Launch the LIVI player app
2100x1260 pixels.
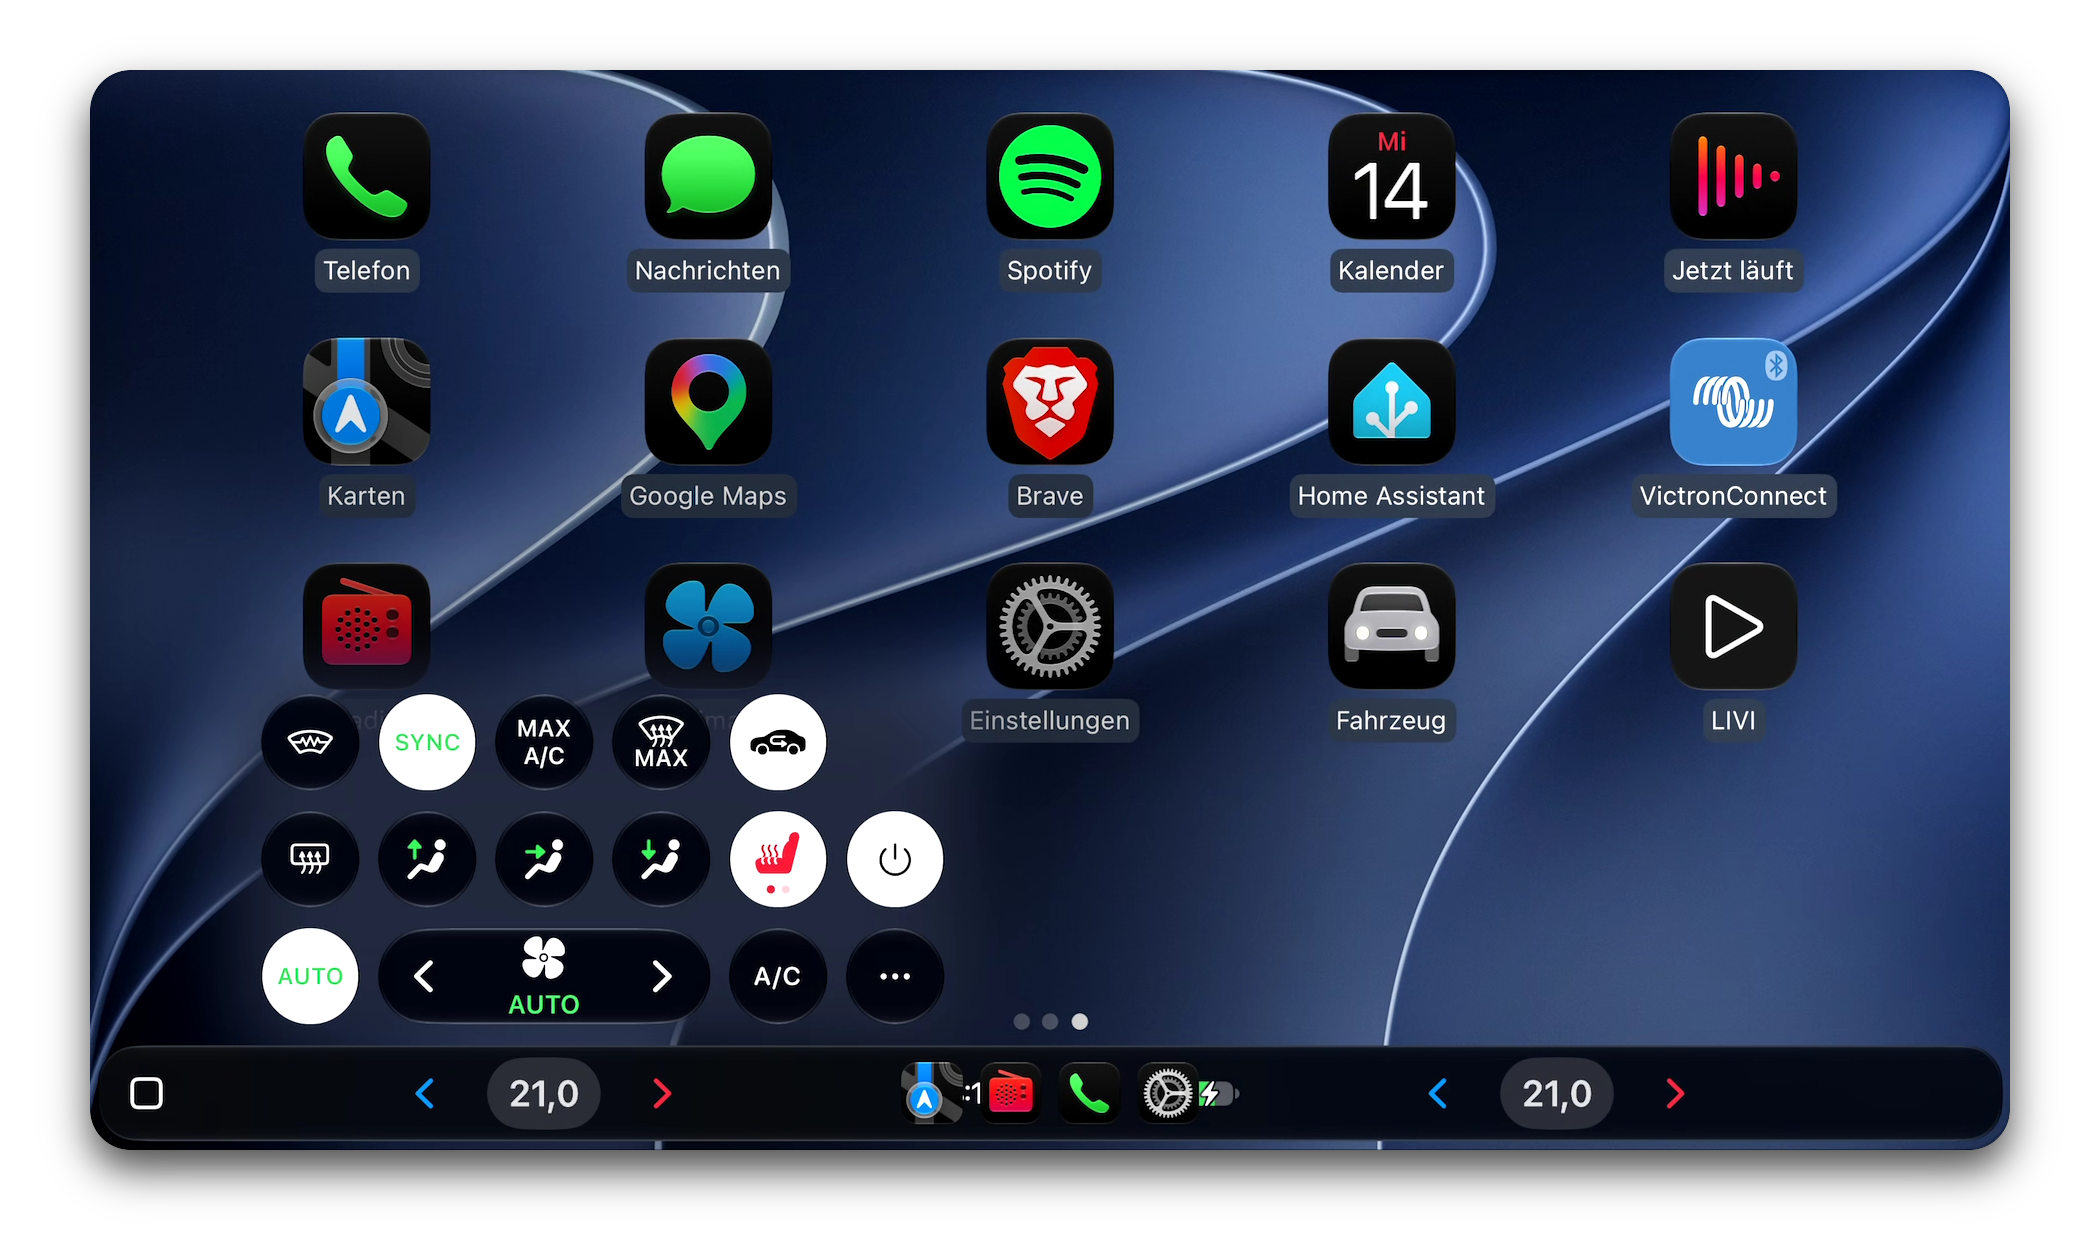pyautogui.click(x=1733, y=627)
